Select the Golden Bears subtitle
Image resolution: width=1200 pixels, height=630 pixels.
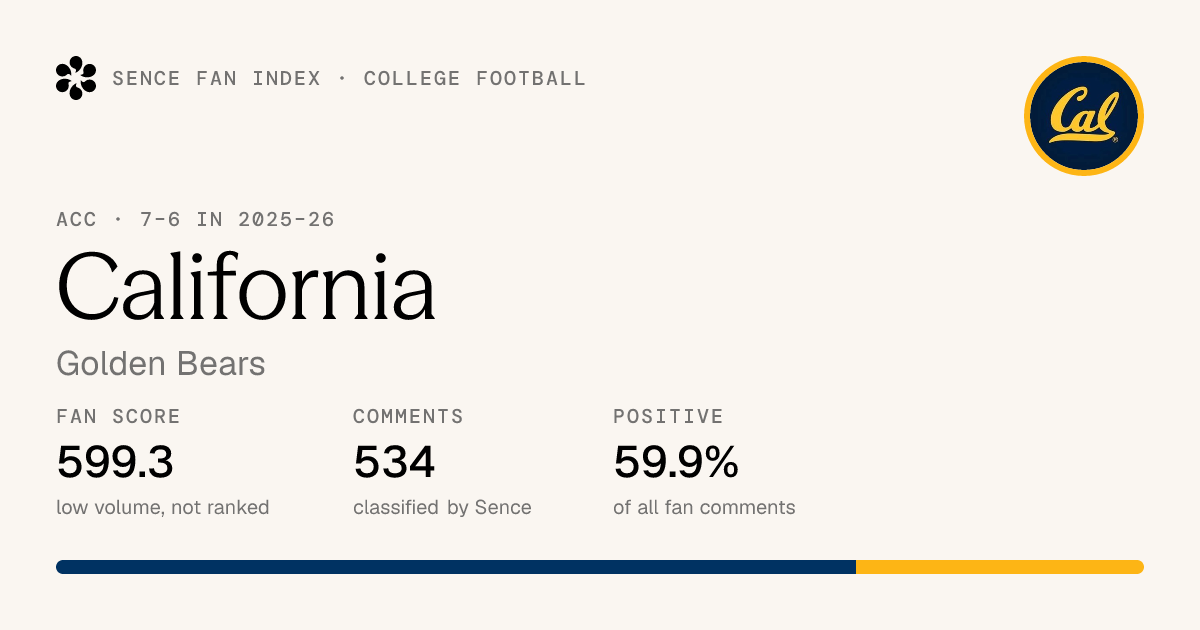tap(161, 363)
